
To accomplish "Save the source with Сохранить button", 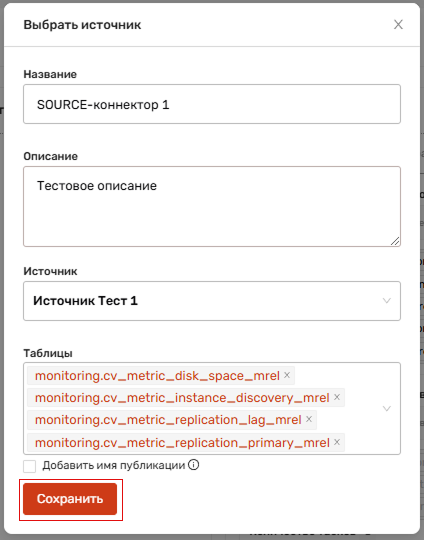I will tap(70, 499).
